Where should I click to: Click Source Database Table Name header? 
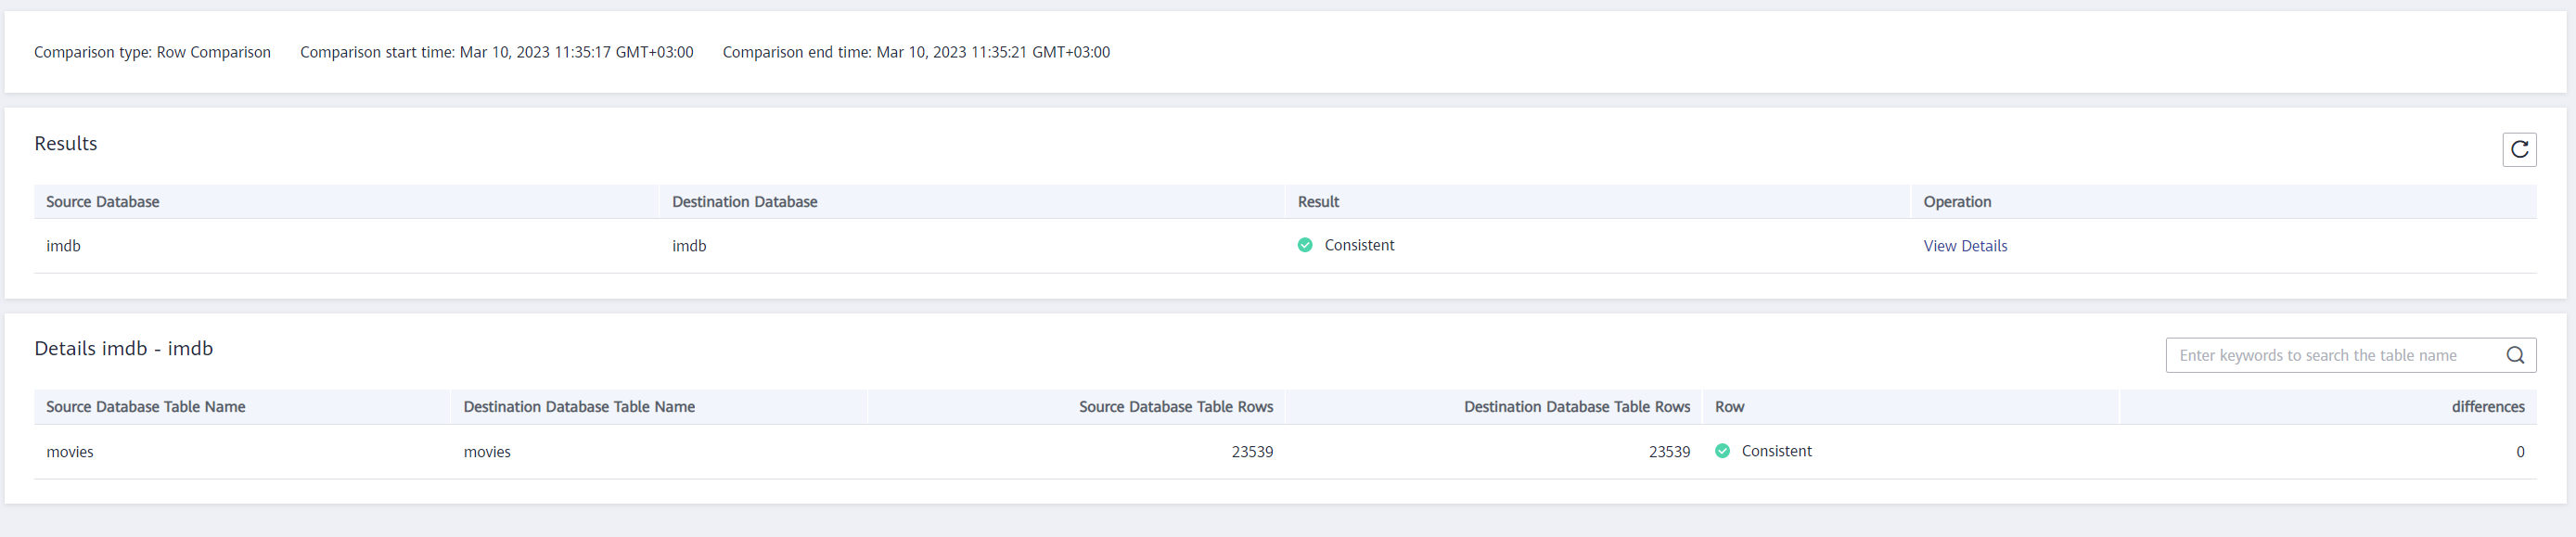coord(146,407)
